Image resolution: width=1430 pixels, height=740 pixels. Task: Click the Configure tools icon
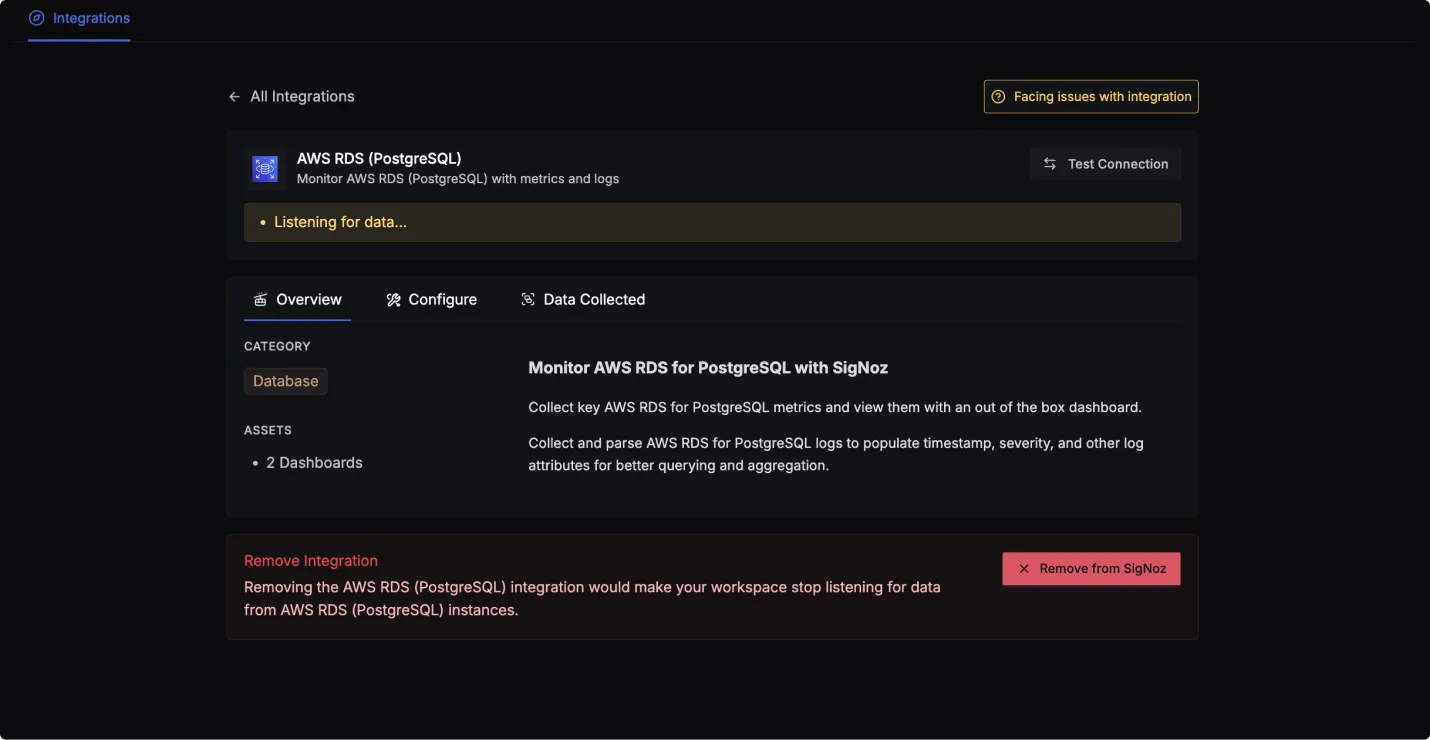click(x=393, y=300)
